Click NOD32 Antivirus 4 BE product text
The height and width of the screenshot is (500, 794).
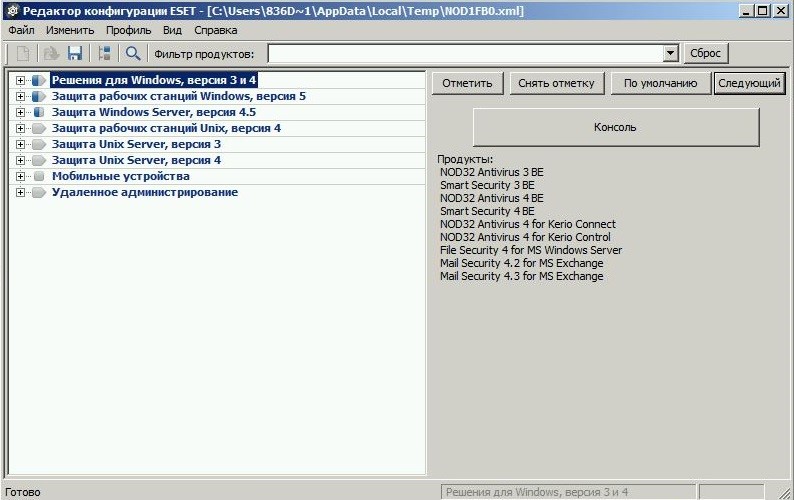coord(492,198)
